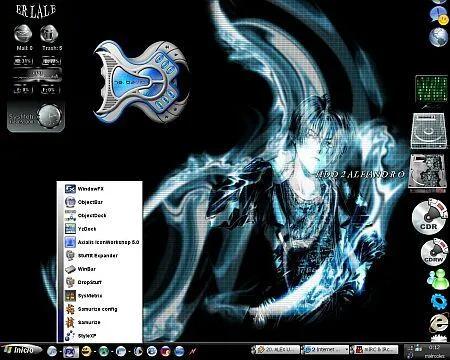The image size is (450, 360).
Task: Switch to the mIRC taskbar button
Action: pyautogui.click(x=375, y=350)
